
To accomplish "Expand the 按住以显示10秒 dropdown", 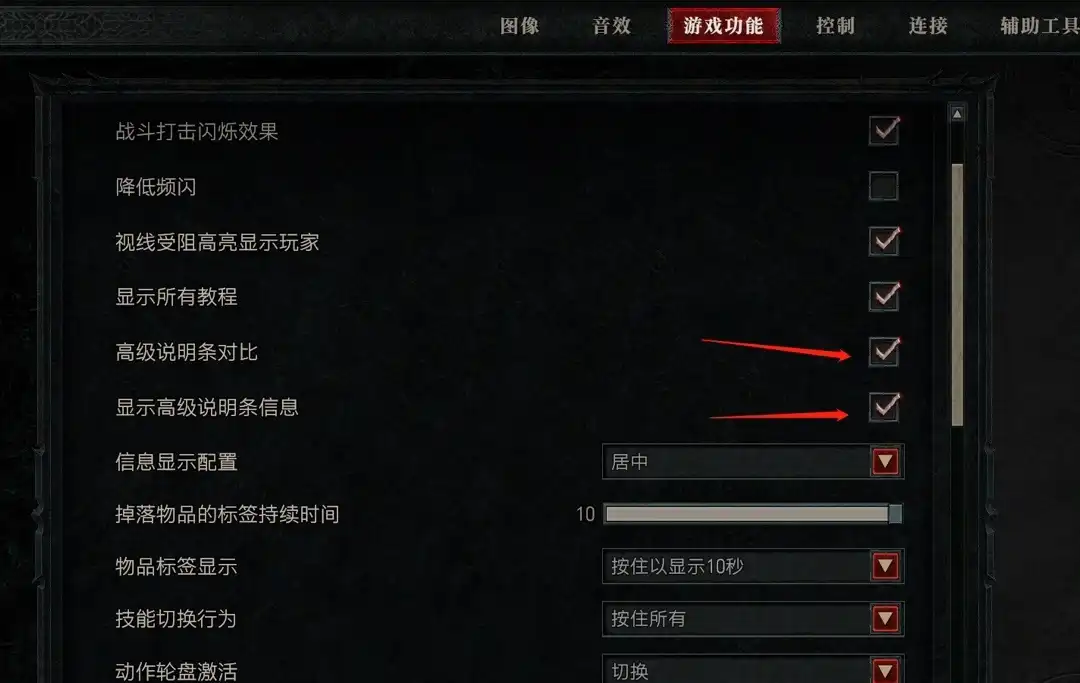I will pyautogui.click(x=753, y=566).
